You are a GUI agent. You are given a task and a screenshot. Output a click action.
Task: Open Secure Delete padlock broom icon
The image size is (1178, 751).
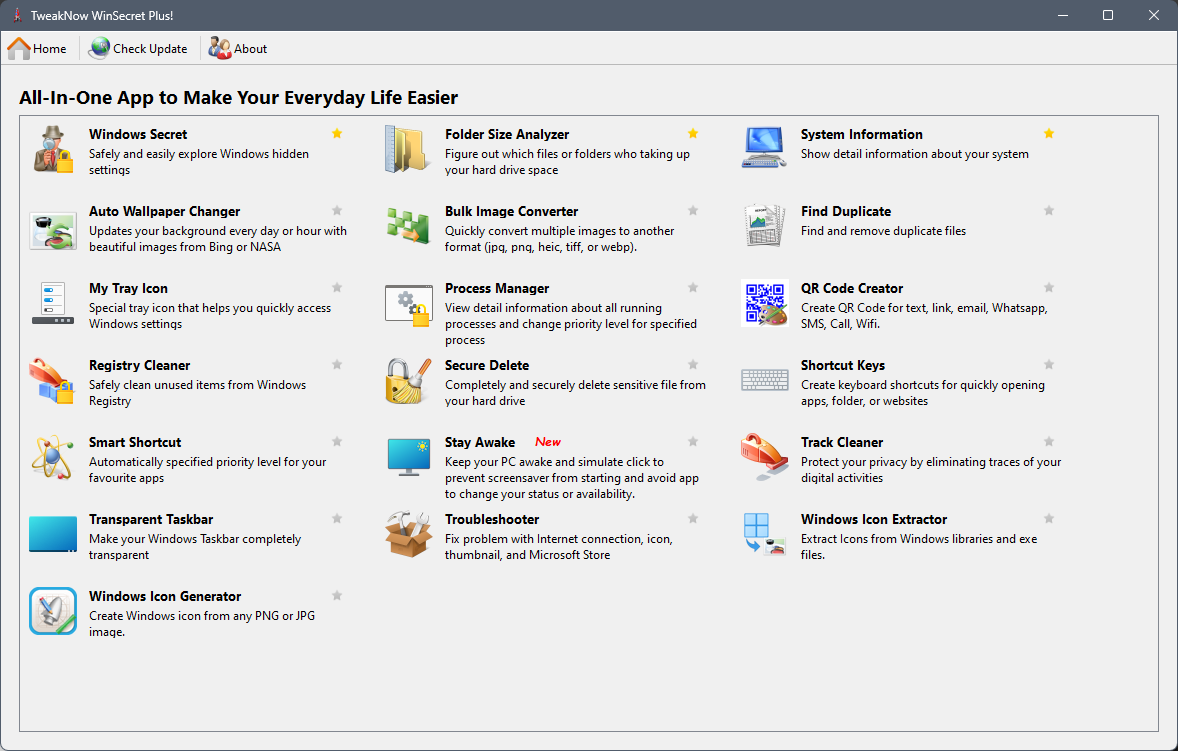pos(408,381)
